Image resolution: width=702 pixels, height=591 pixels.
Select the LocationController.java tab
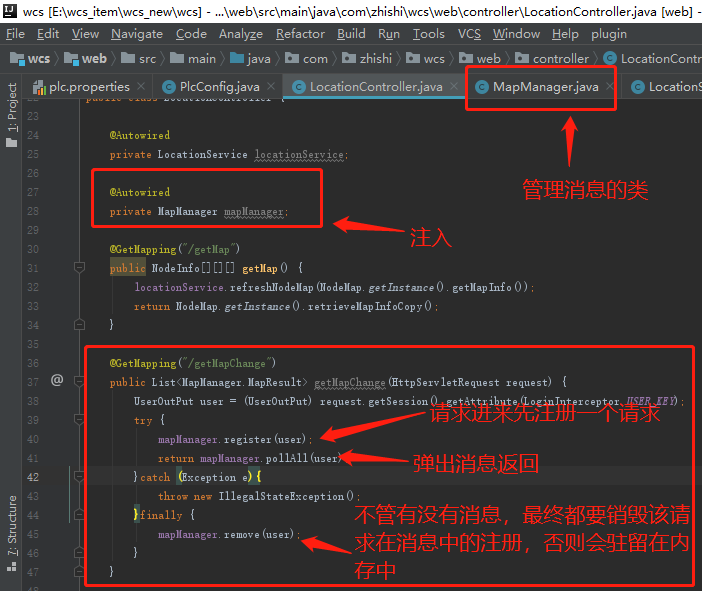pyautogui.click(x=376, y=87)
